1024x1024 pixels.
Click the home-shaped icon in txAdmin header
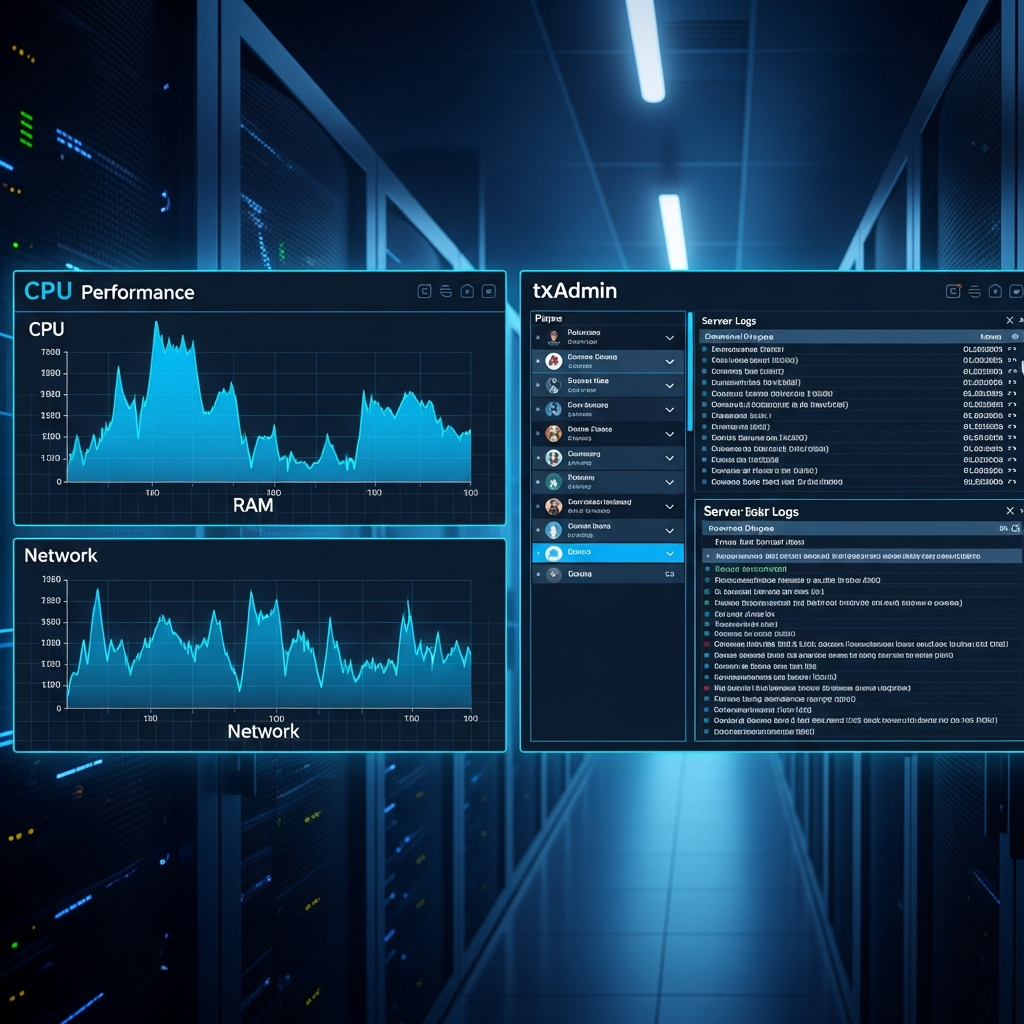995,291
